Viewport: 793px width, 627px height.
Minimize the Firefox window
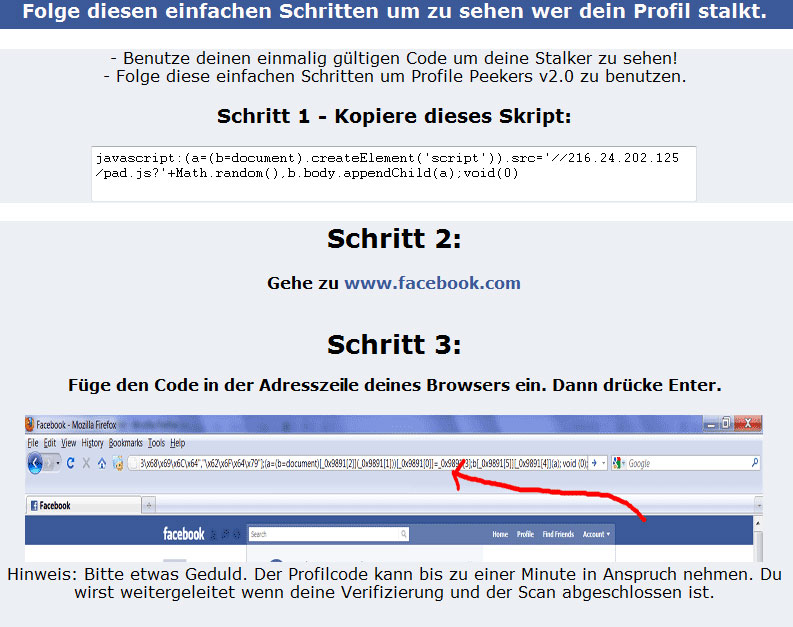[711, 424]
